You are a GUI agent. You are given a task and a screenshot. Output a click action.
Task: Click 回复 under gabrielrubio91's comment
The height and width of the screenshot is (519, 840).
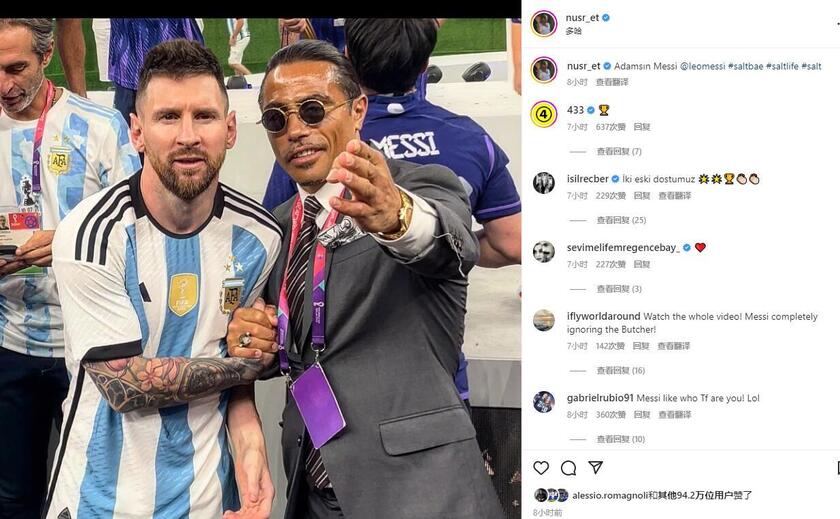pyautogui.click(x=641, y=414)
